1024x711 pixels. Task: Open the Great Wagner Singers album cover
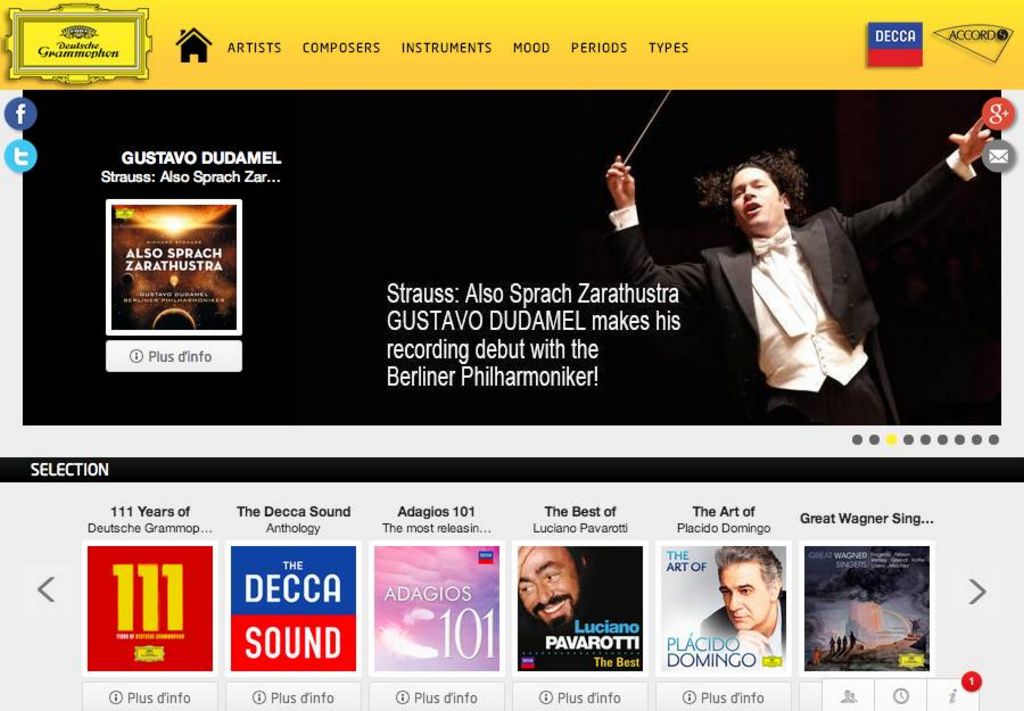click(867, 608)
